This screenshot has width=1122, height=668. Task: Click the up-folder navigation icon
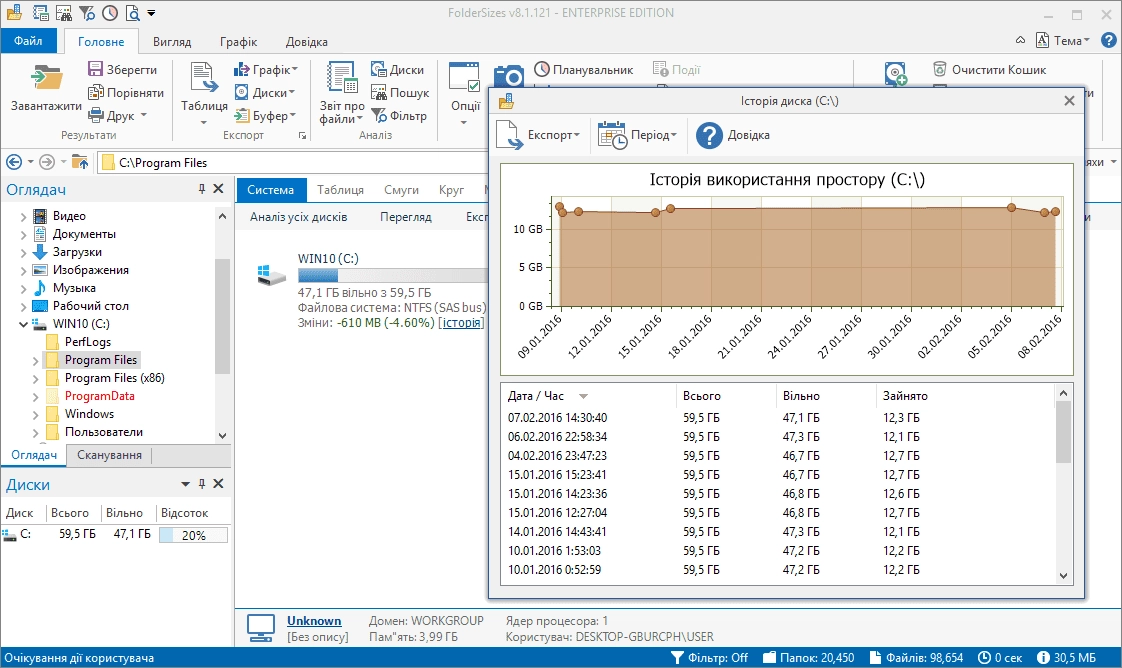(x=79, y=162)
